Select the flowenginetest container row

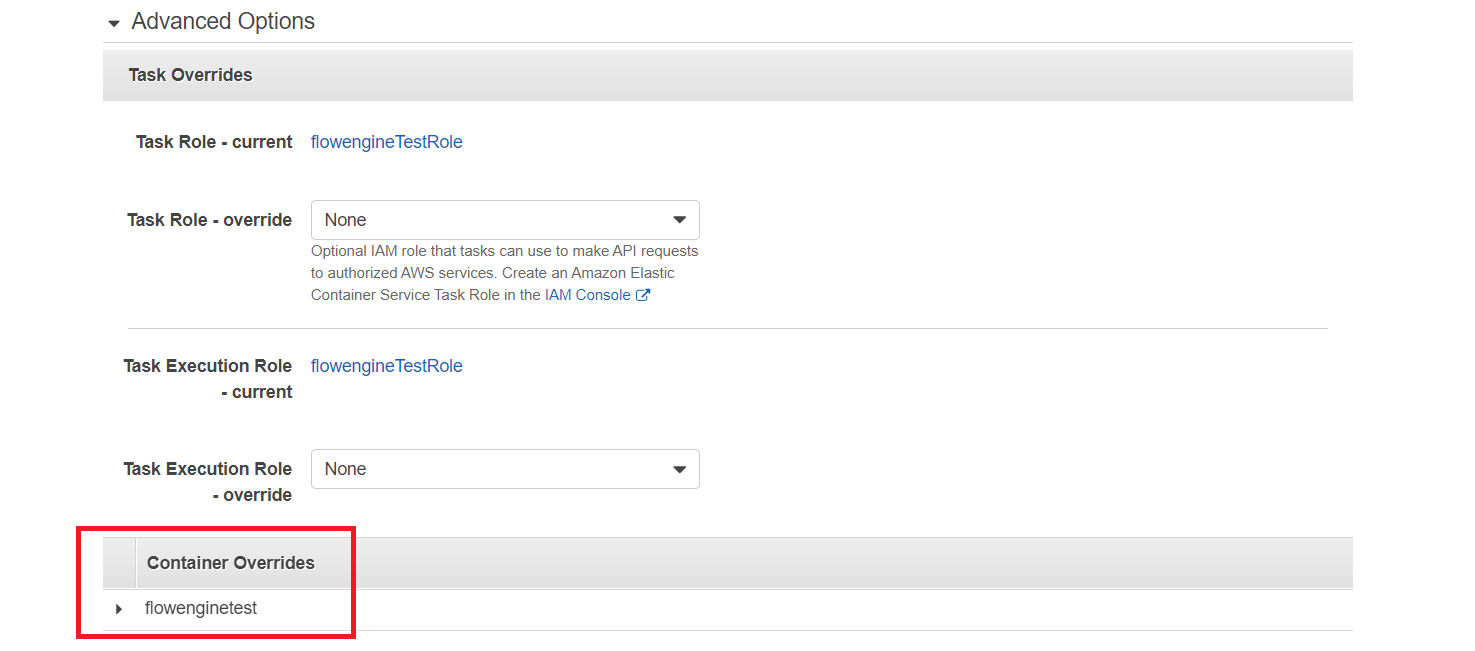[200, 608]
